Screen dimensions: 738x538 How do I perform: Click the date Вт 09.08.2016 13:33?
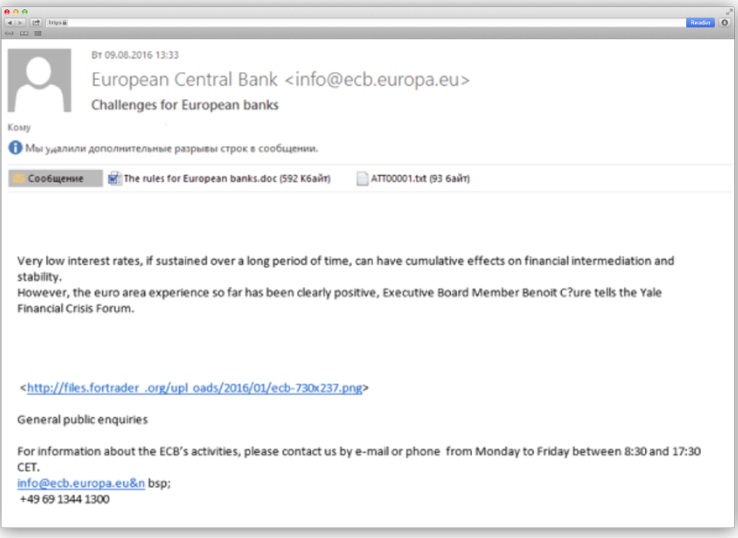point(135,55)
